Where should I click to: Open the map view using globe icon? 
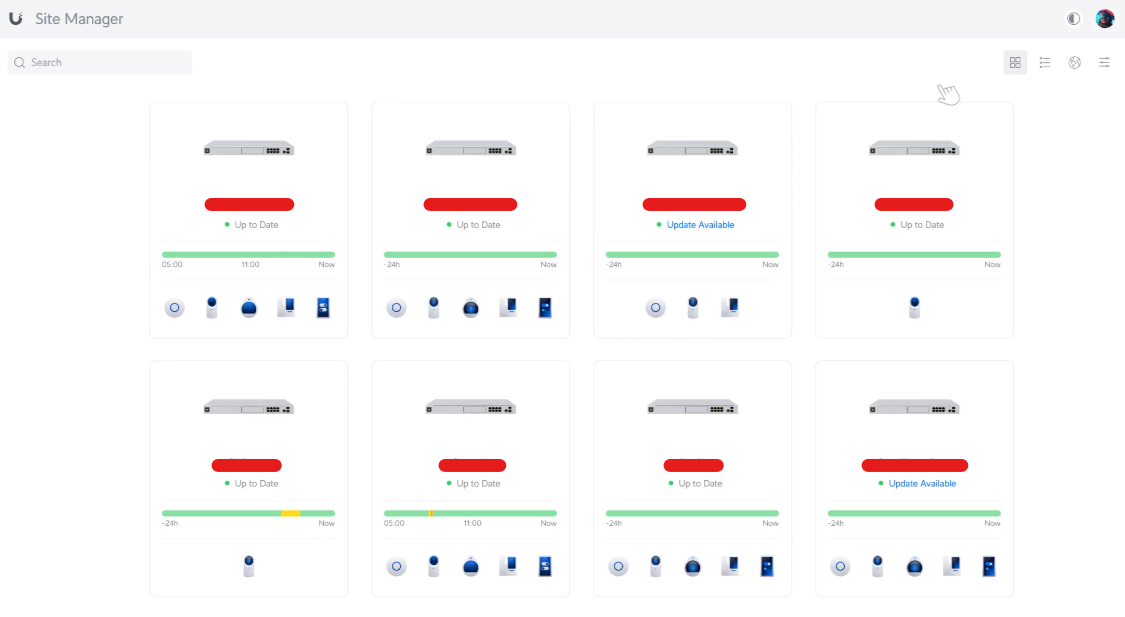[x=1075, y=62]
